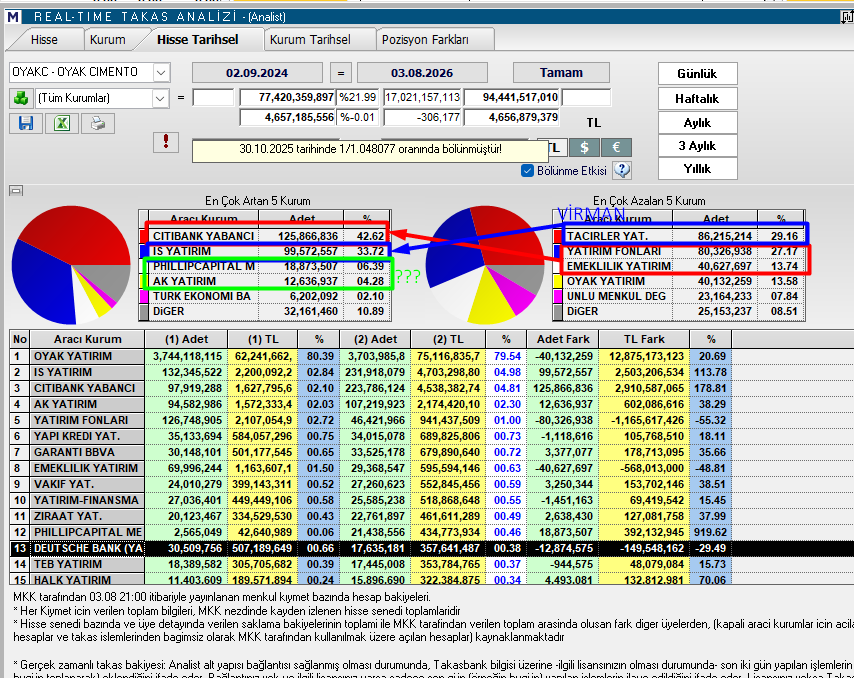Click the right pie chart of decreasing institutions
Viewport: 854px width, 678px height.
pyautogui.click(x=485, y=265)
